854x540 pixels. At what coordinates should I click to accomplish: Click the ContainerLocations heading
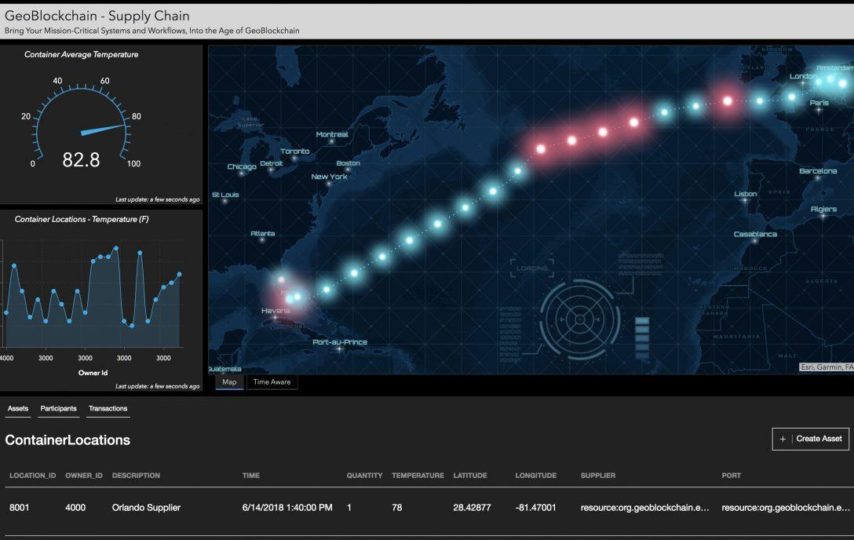tap(68, 440)
